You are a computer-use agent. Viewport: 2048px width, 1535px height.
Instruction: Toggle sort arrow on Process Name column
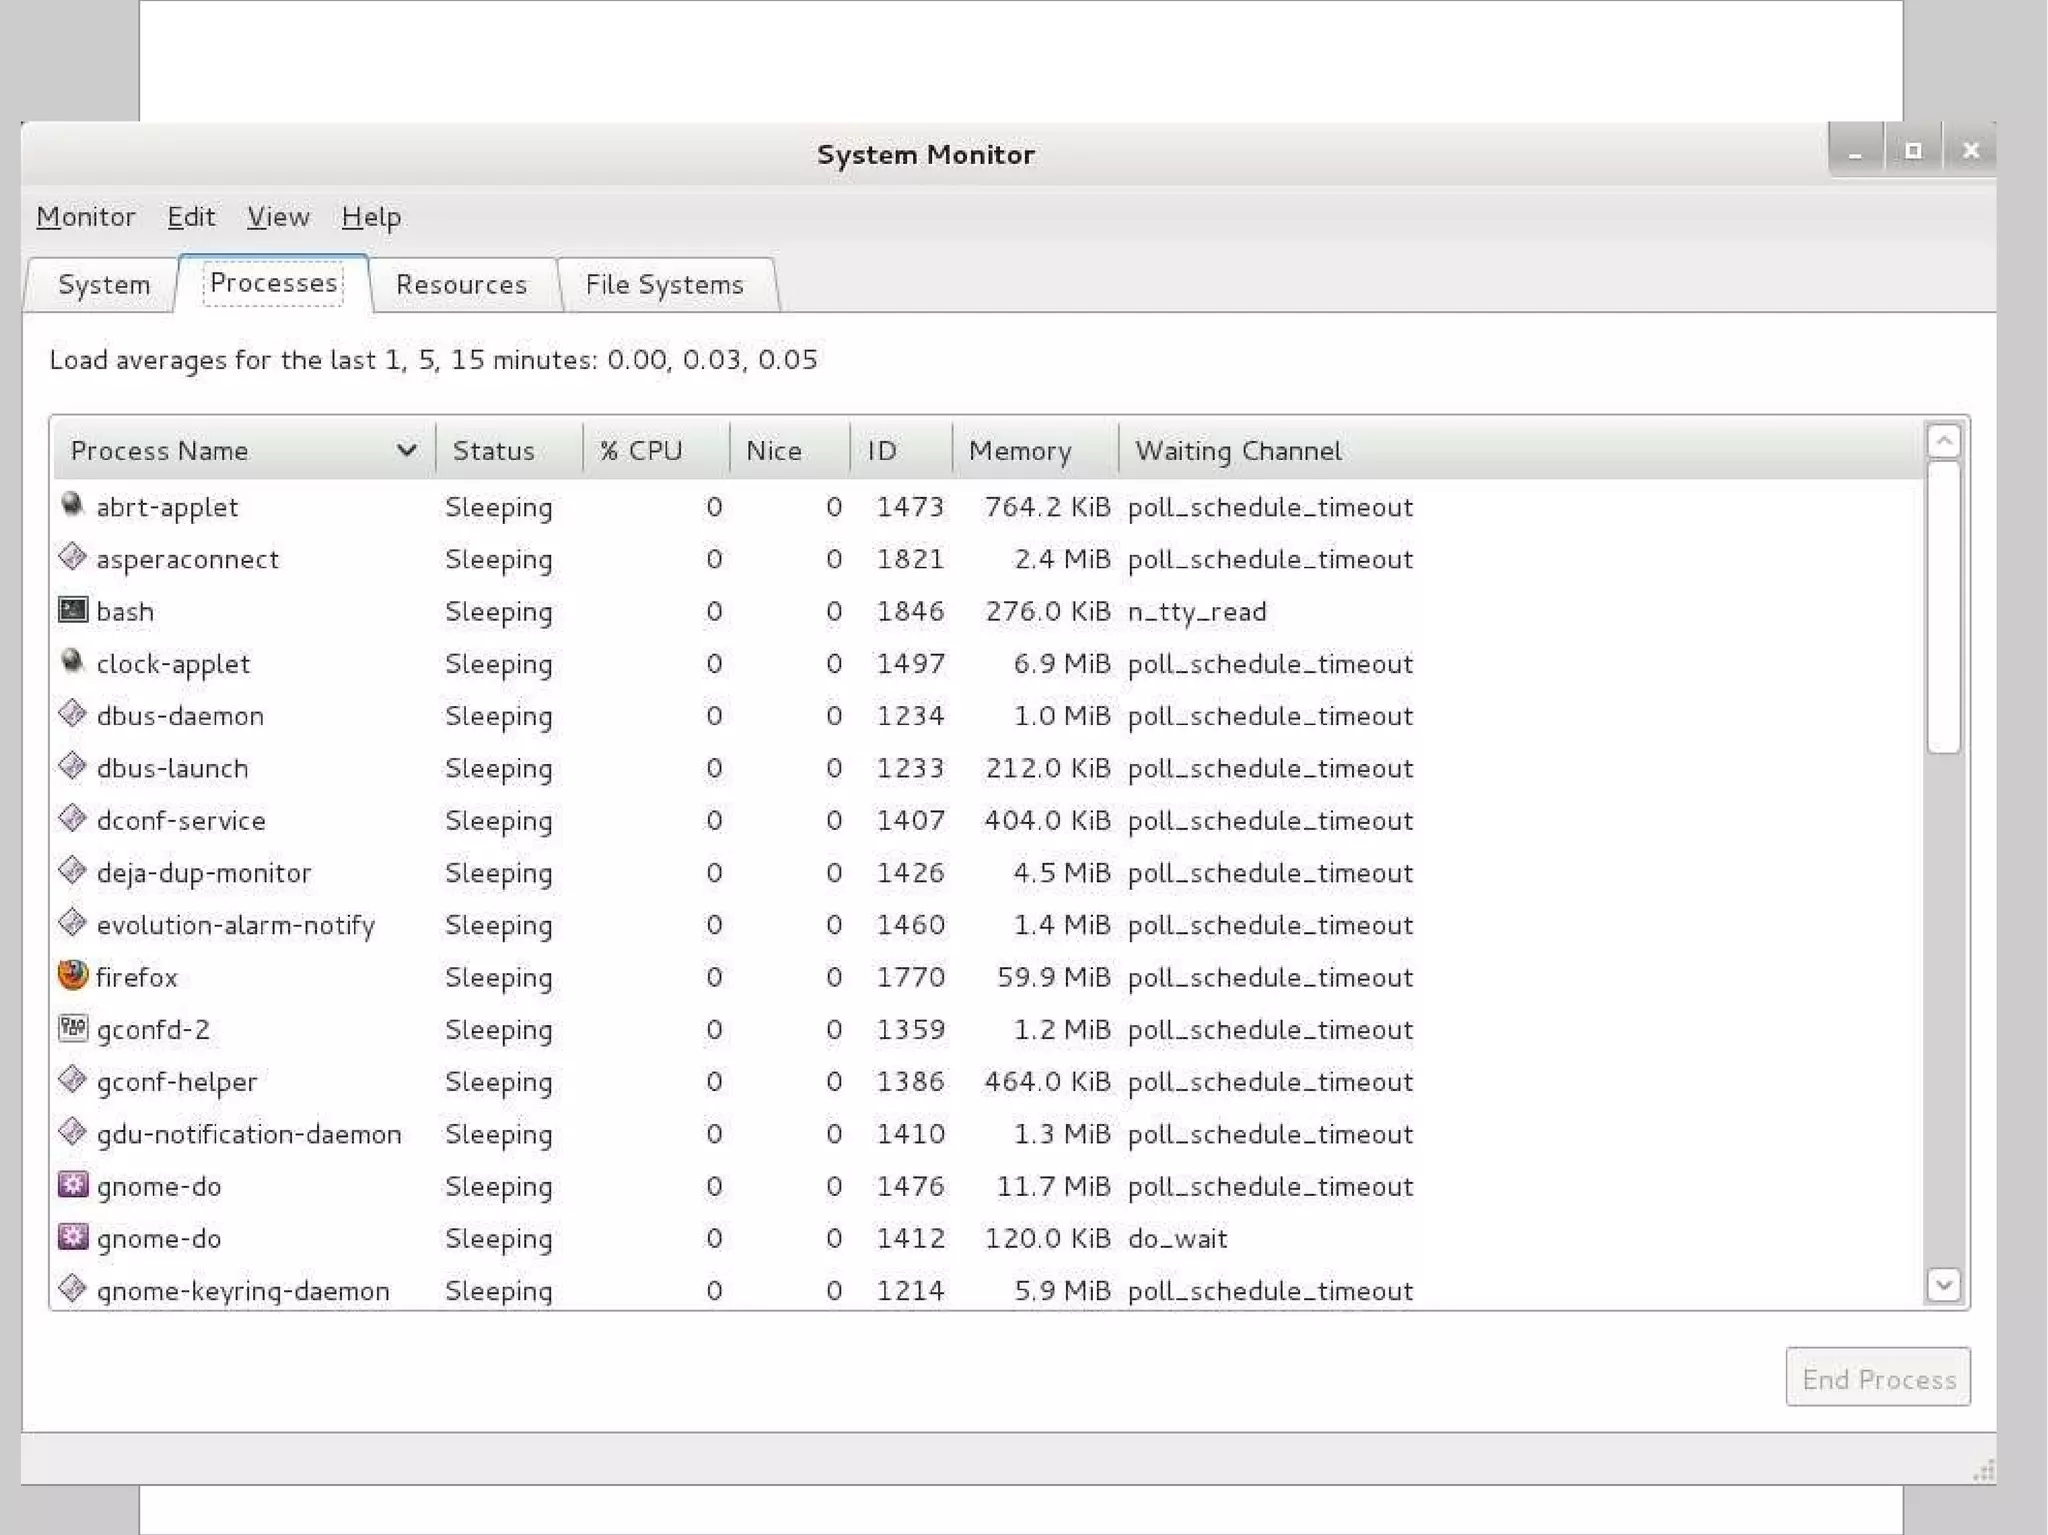(406, 450)
